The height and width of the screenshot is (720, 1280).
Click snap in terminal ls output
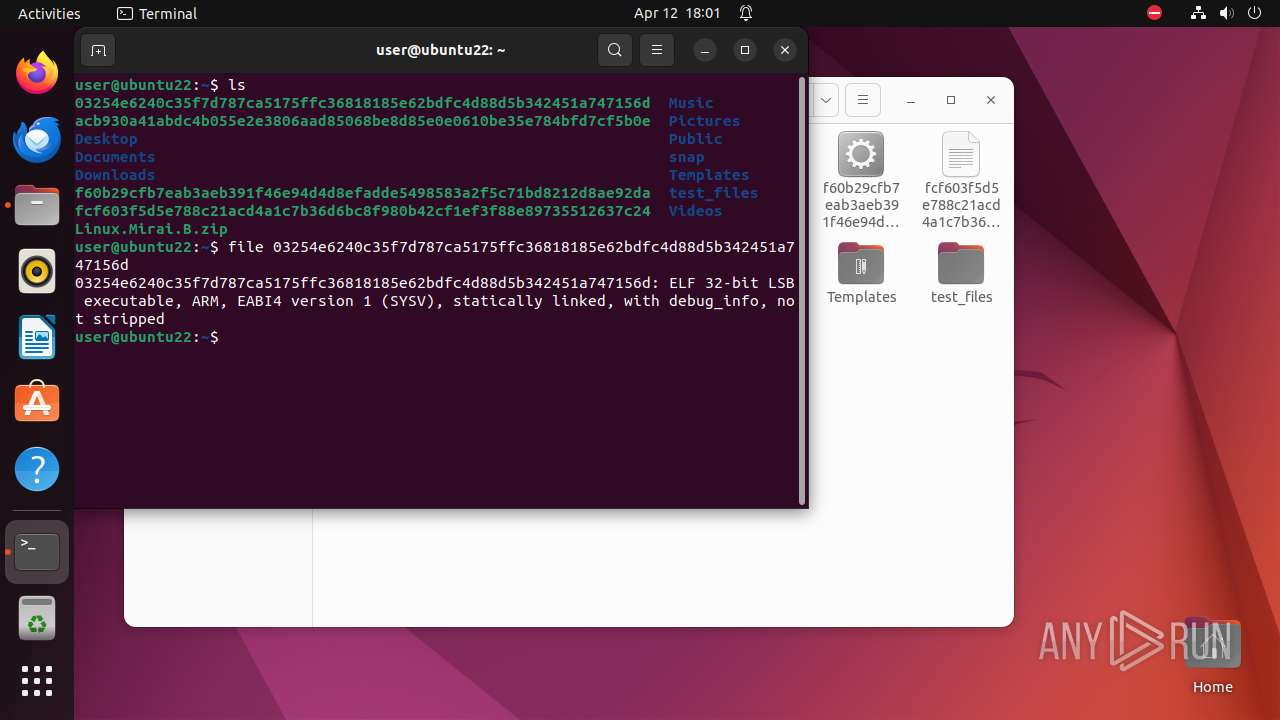(687, 157)
